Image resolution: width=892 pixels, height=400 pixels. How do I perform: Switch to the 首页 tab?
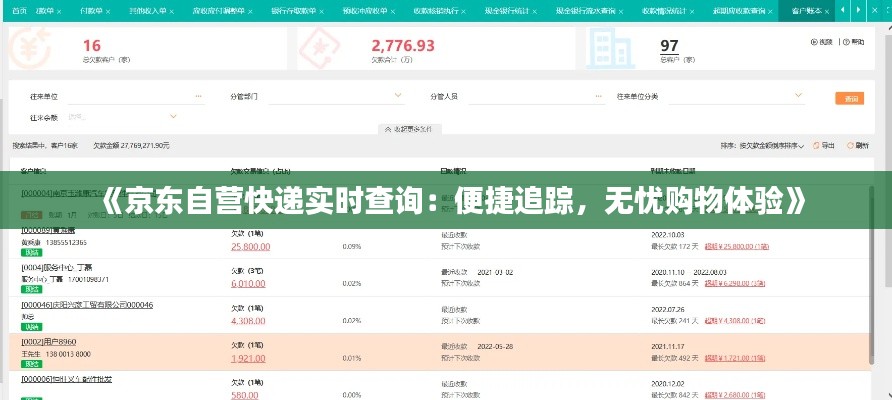point(19,11)
